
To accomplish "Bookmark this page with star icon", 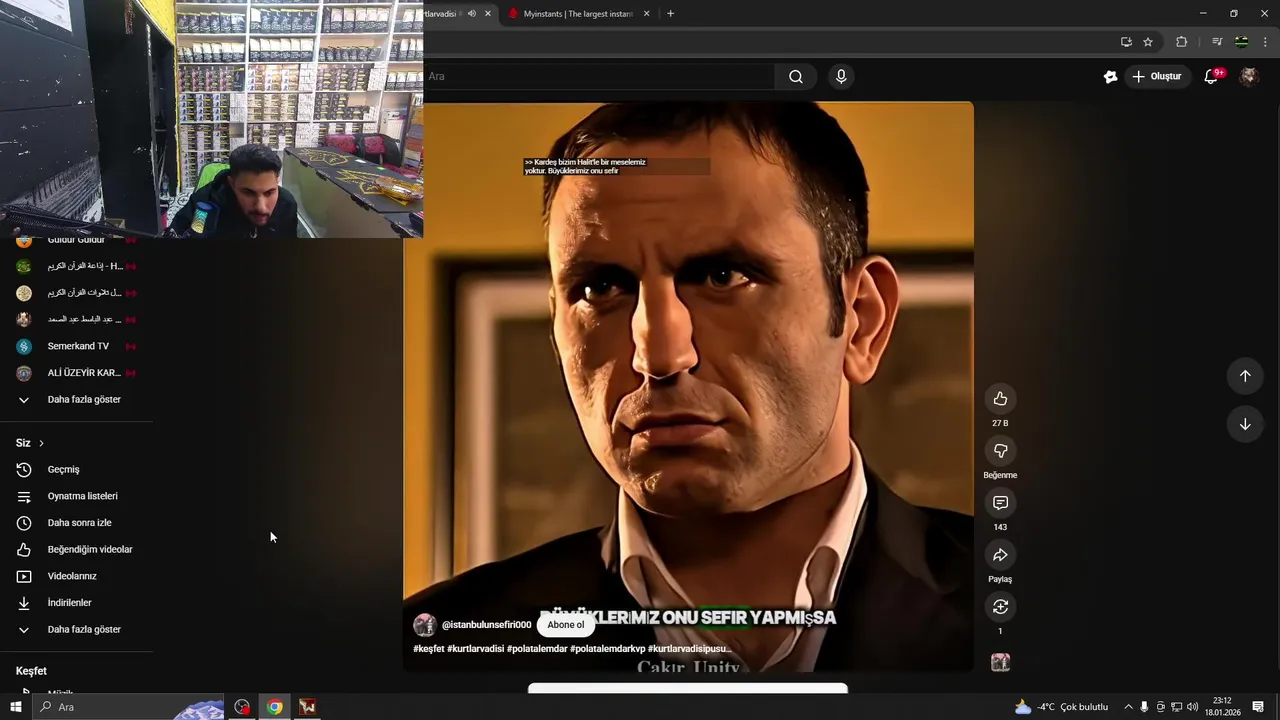I will click(x=1148, y=42).
